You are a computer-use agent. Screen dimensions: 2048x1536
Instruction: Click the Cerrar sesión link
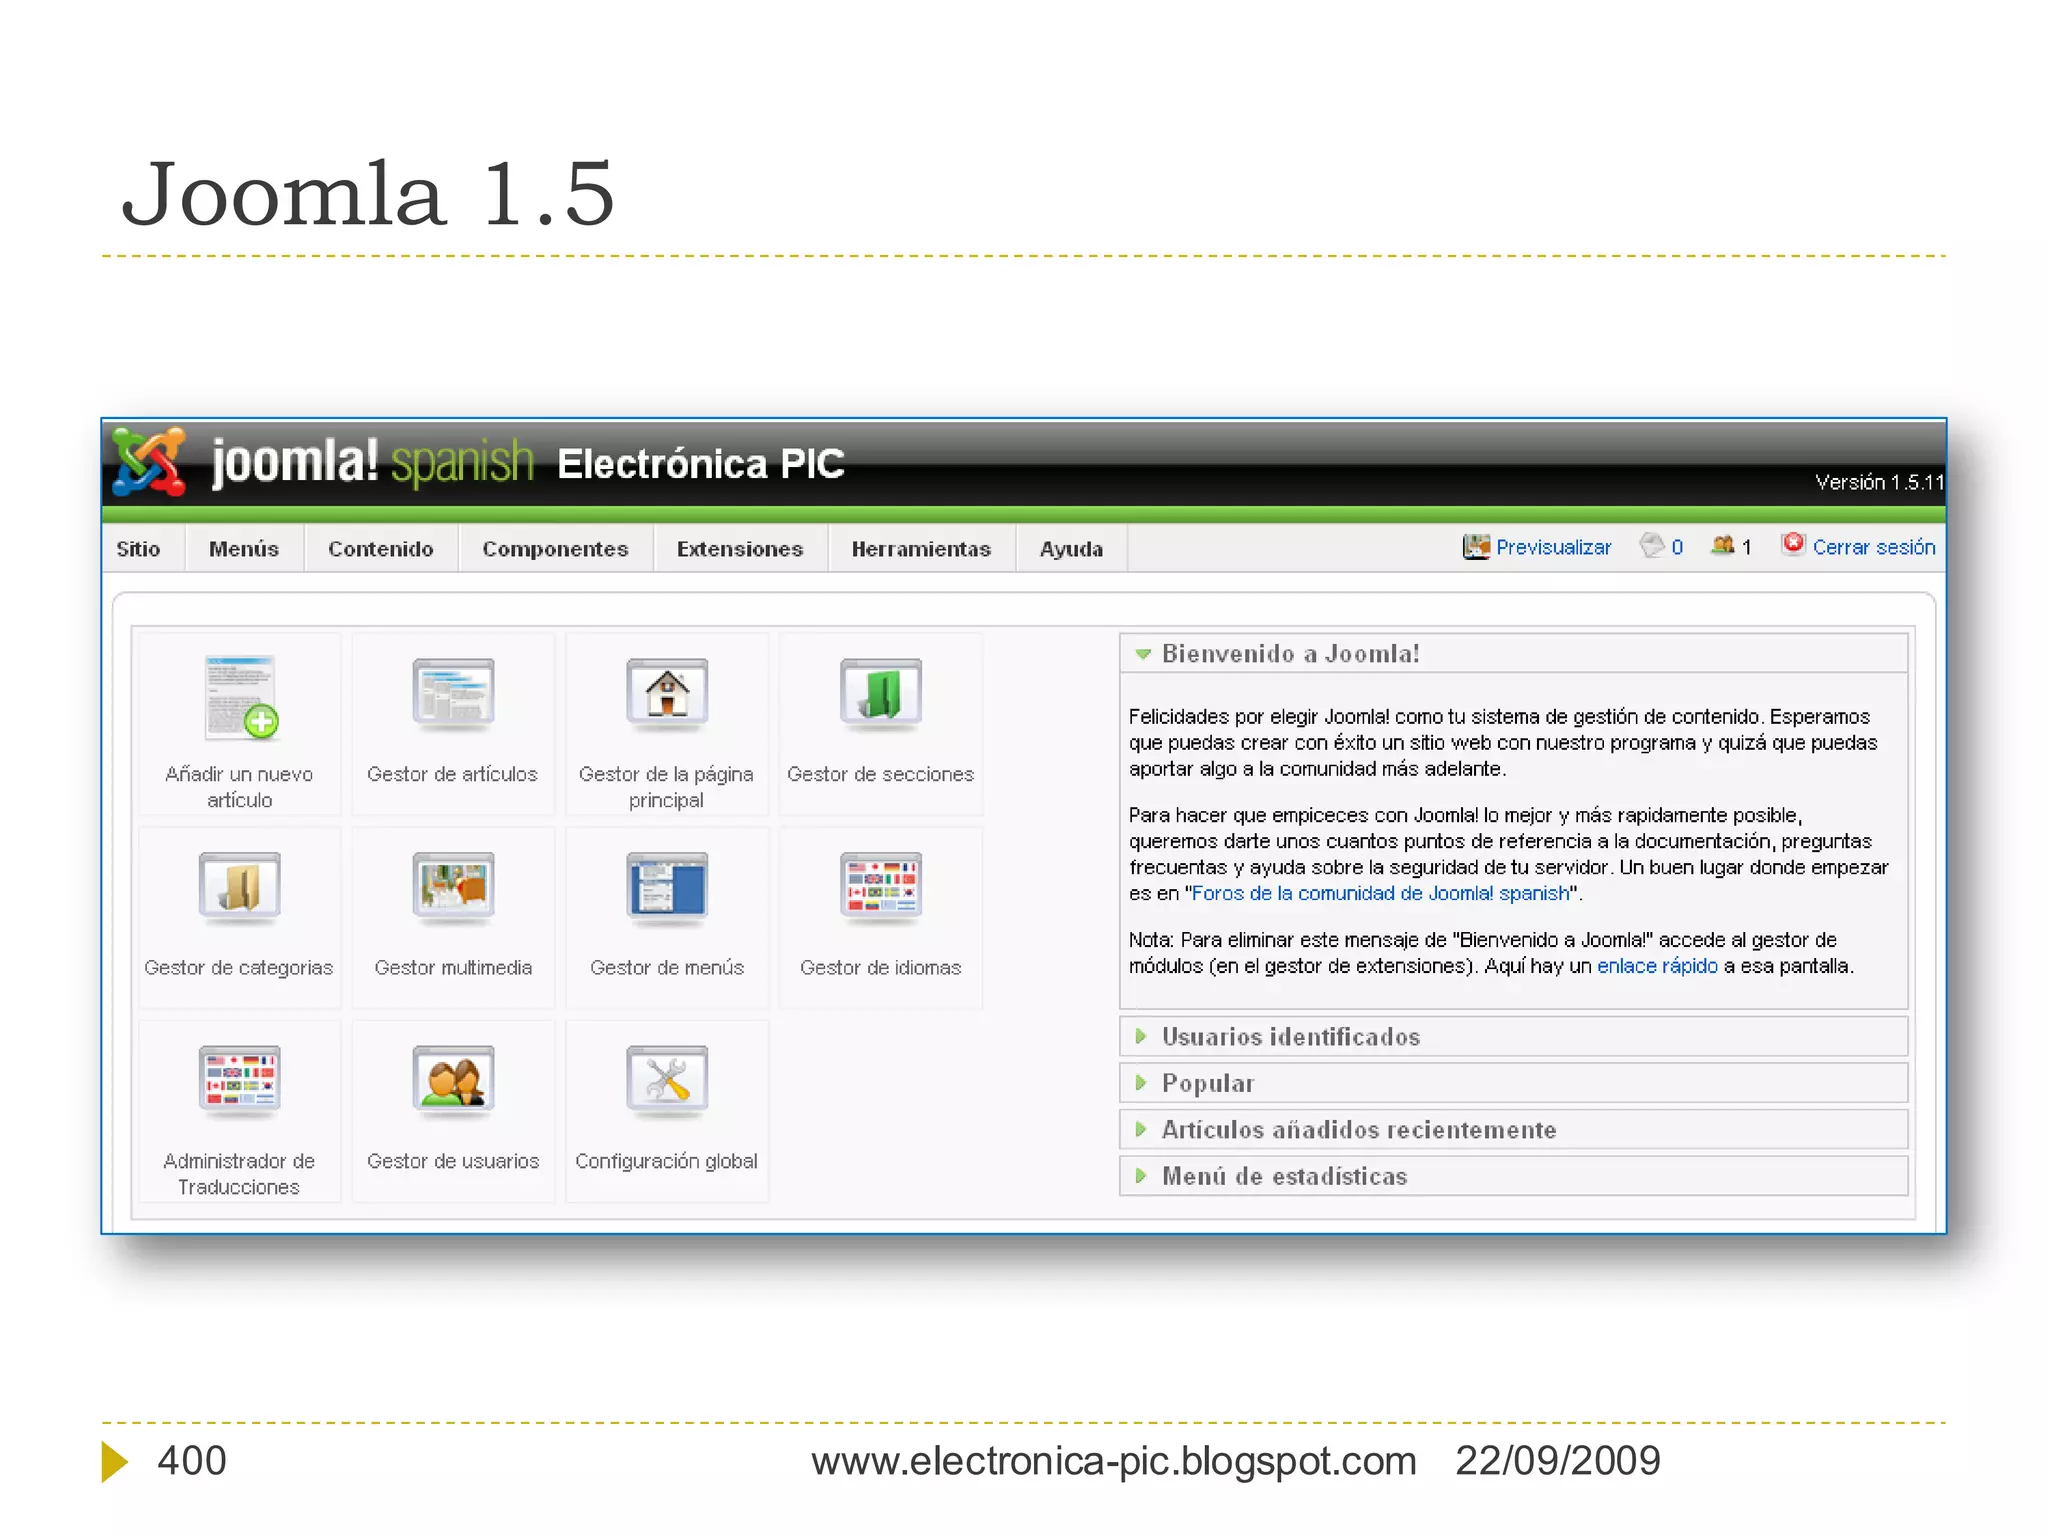point(1874,547)
